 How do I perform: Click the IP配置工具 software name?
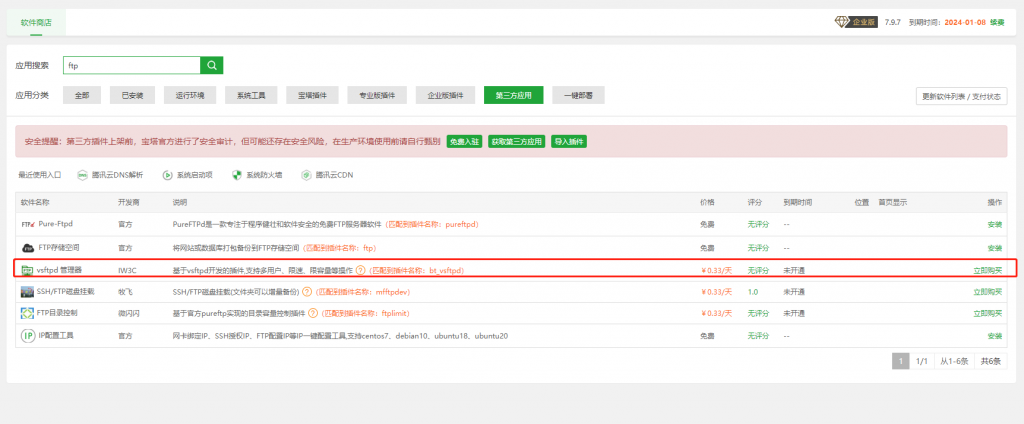click(x=57, y=336)
